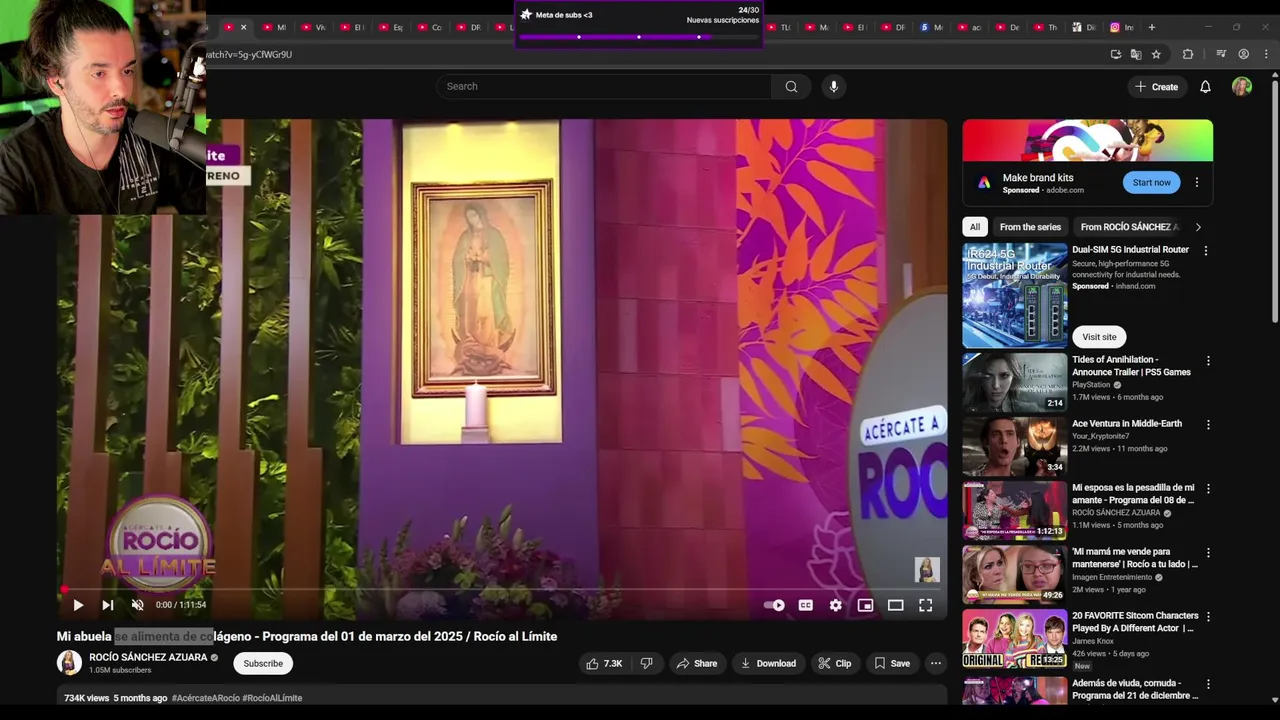Open Tides of Annihilation trailer thumbnail
Screen dimensions: 1280x720
(1015, 381)
